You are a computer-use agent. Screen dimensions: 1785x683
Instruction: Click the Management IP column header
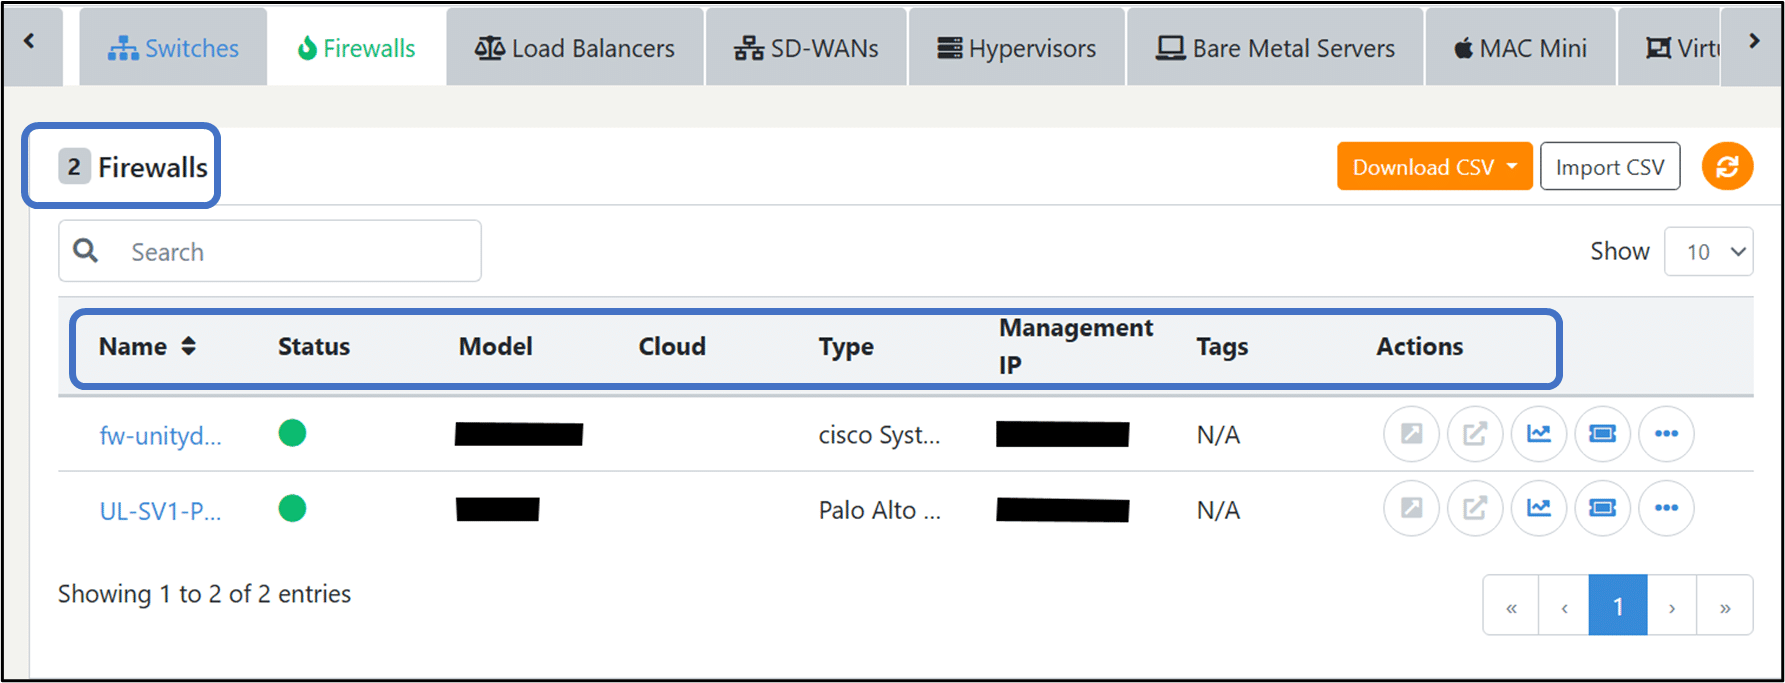1076,346
